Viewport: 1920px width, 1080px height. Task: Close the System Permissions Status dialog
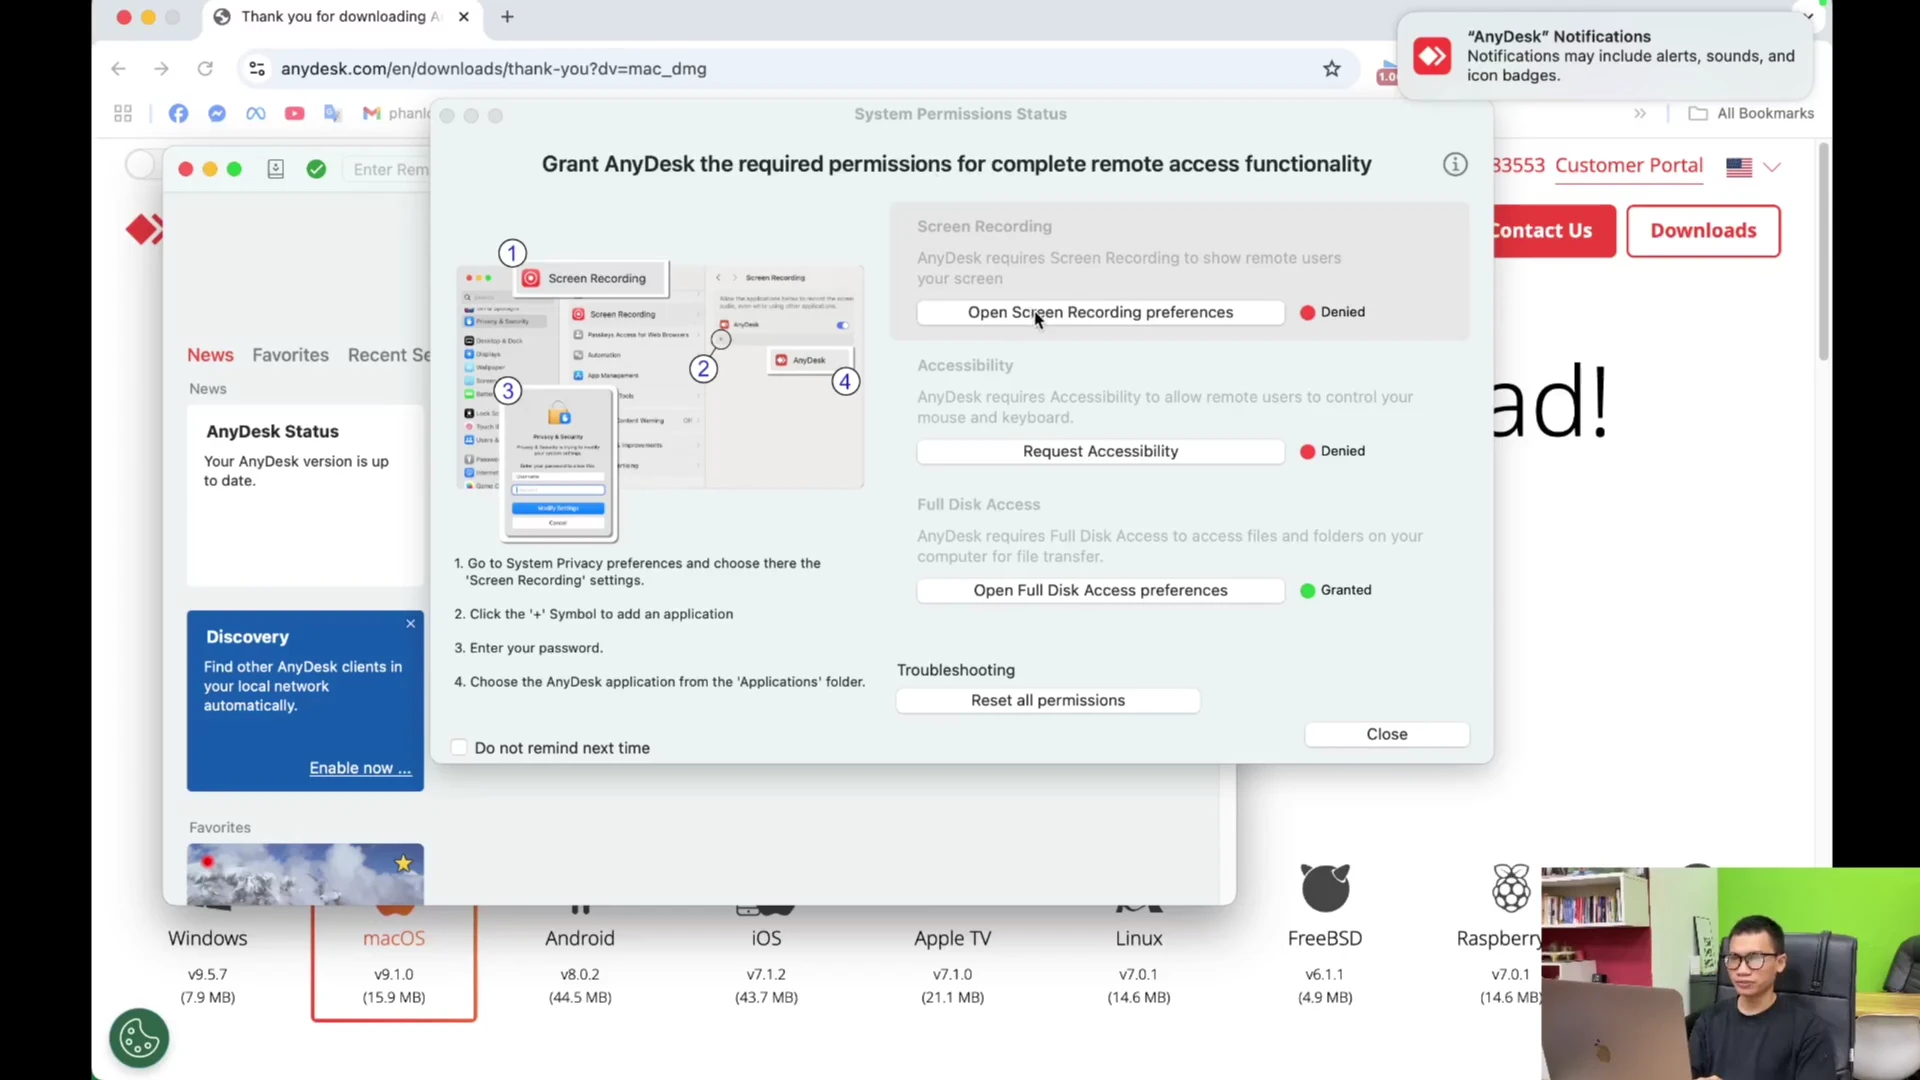(x=1386, y=734)
